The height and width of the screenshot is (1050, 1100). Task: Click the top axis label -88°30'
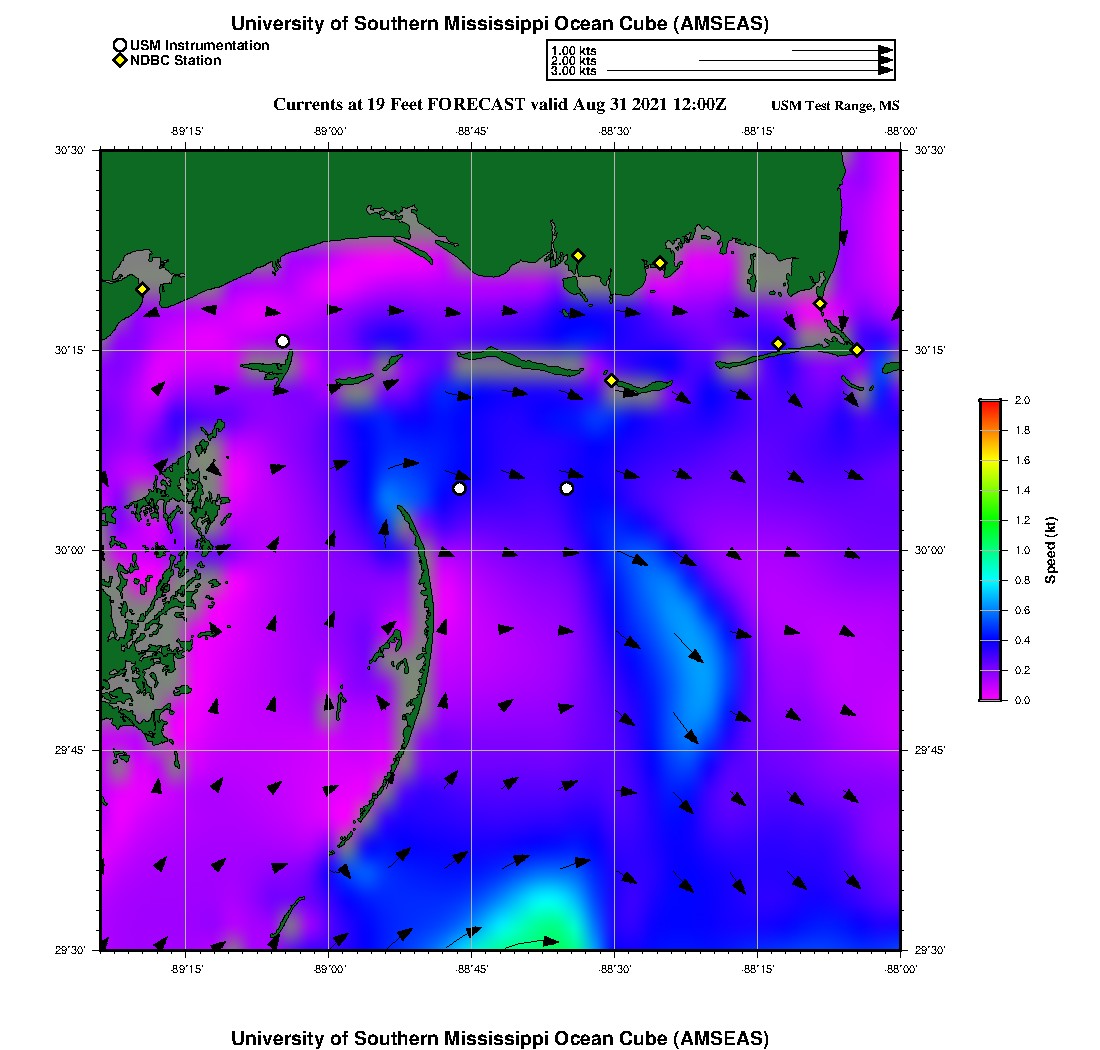click(615, 131)
